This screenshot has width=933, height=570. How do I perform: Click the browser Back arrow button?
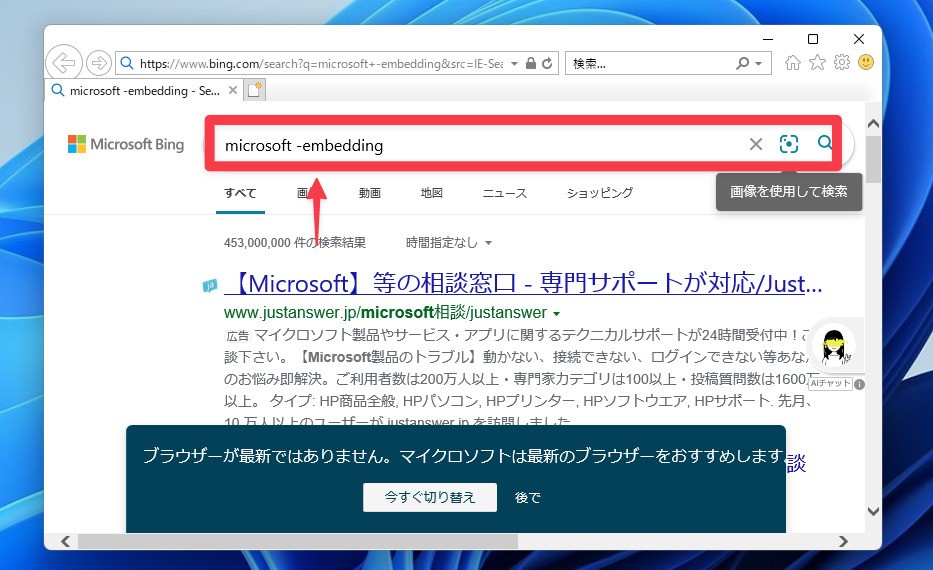(x=65, y=63)
